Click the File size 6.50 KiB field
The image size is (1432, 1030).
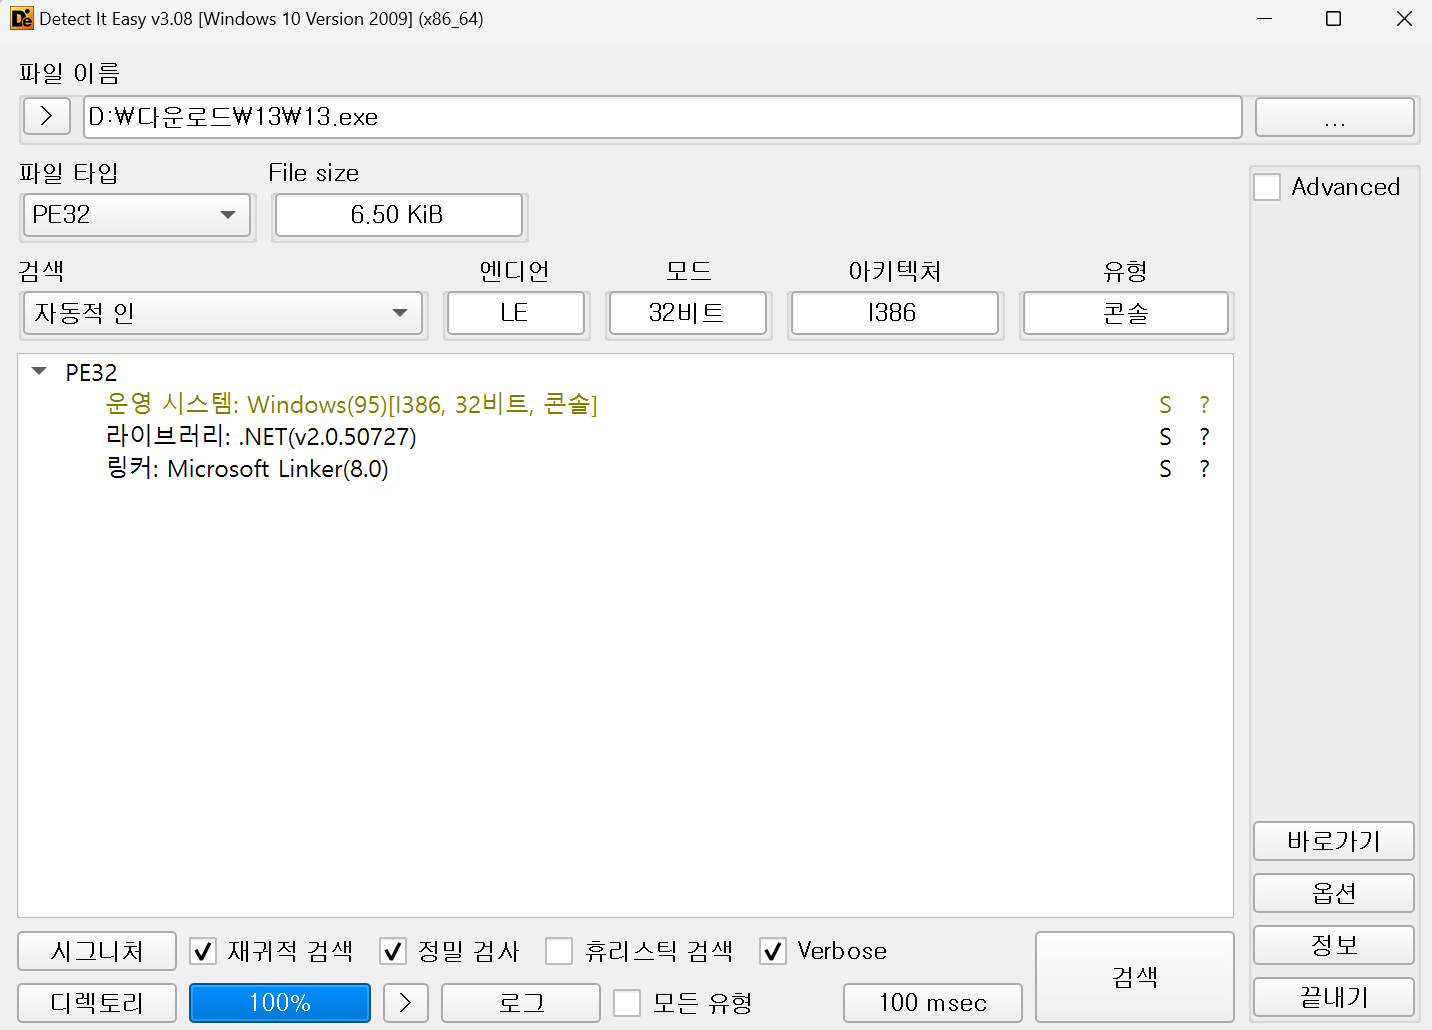[398, 215]
